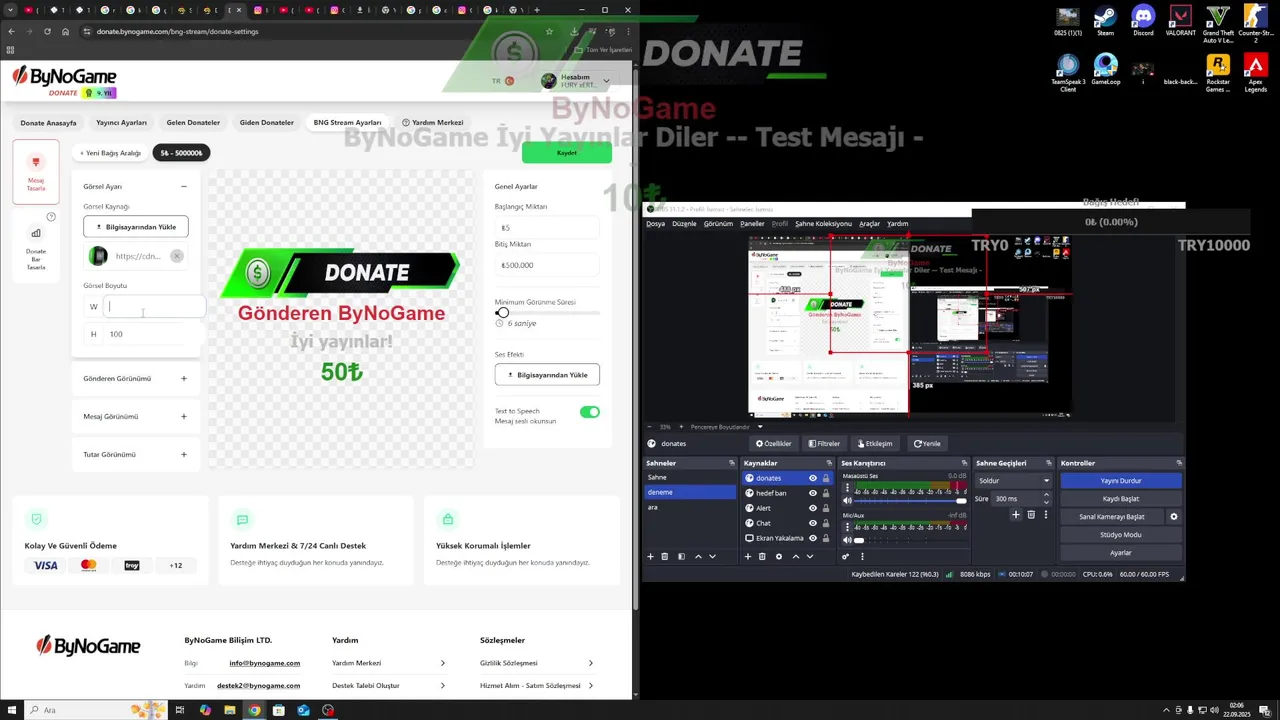Screen dimensions: 1280x720
Task: Mute the Masaüstü Ses speaker icon
Action: click(x=847, y=500)
